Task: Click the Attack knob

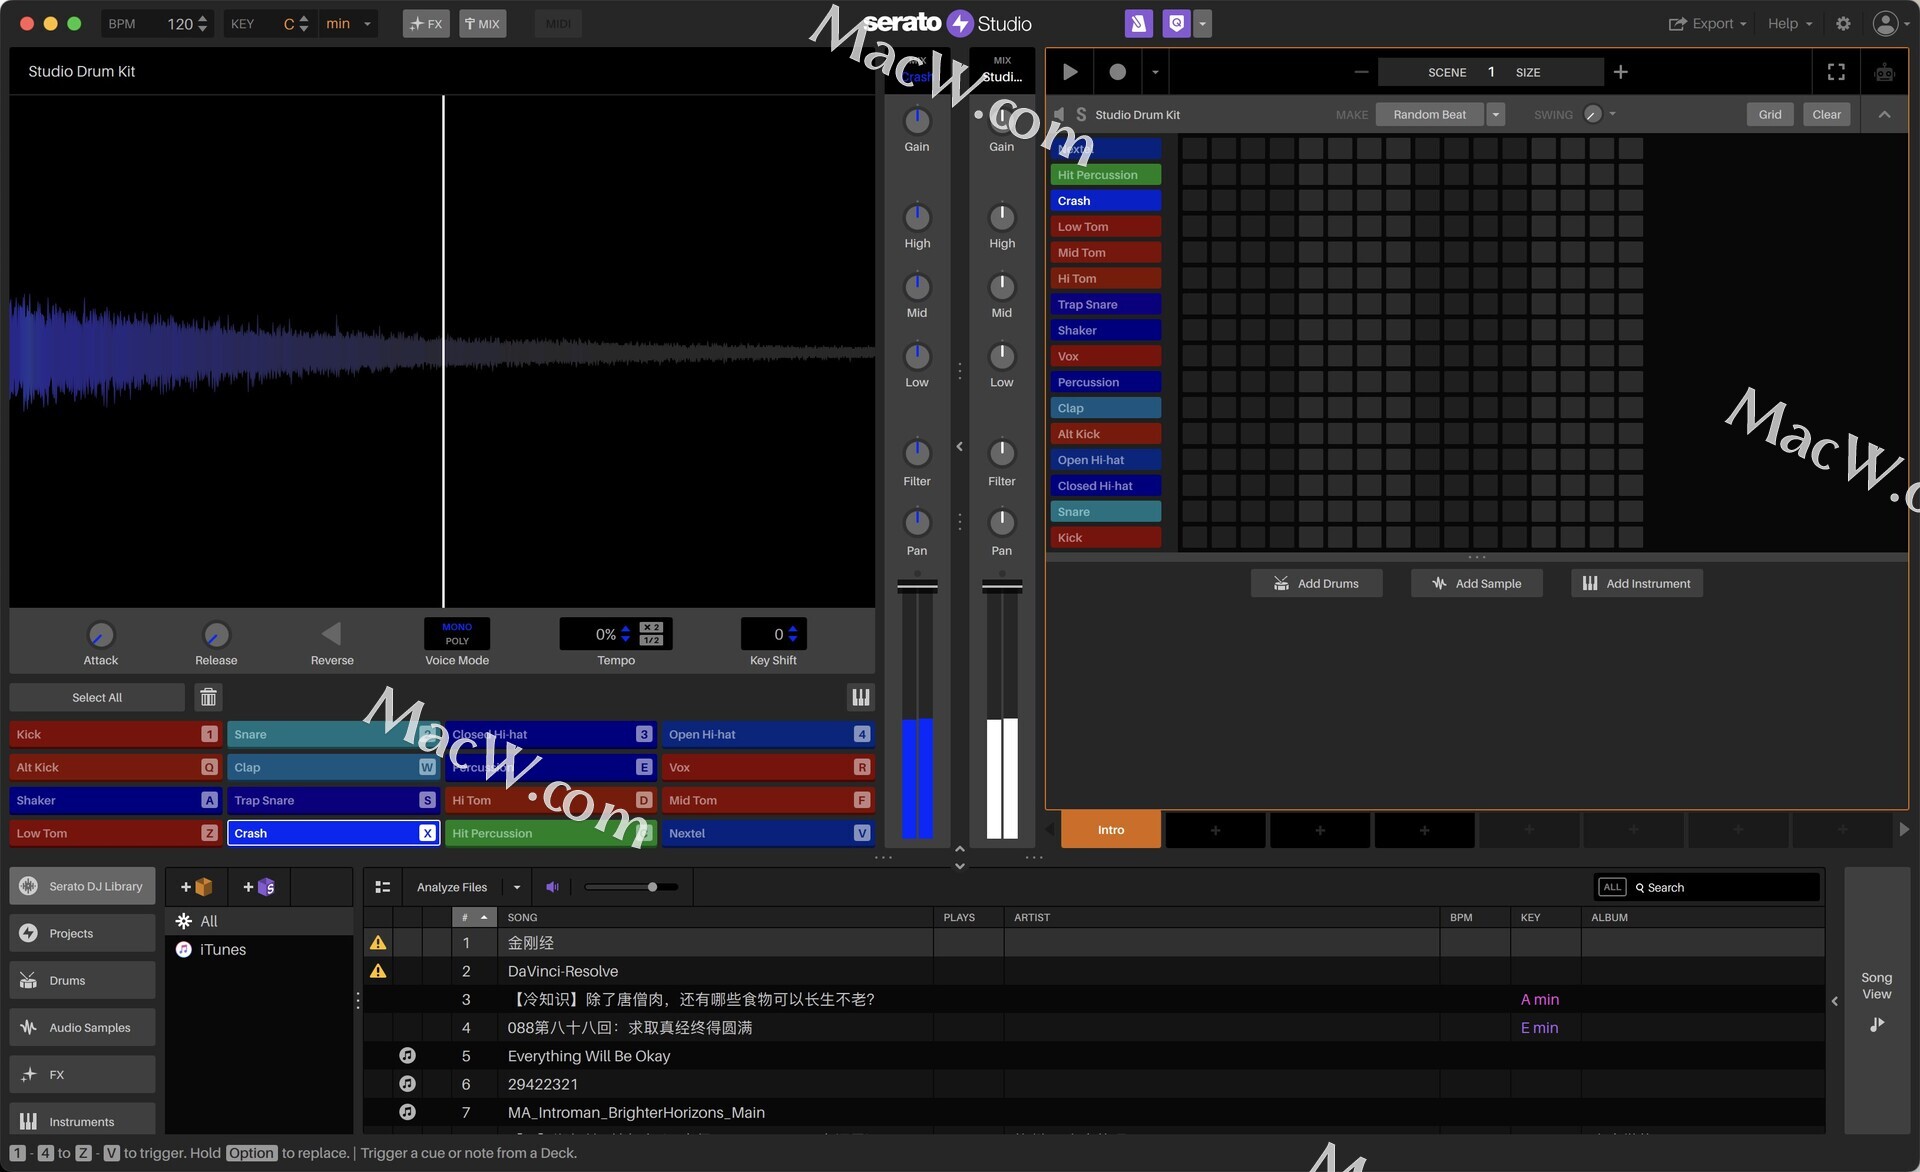Action: pos(100,635)
